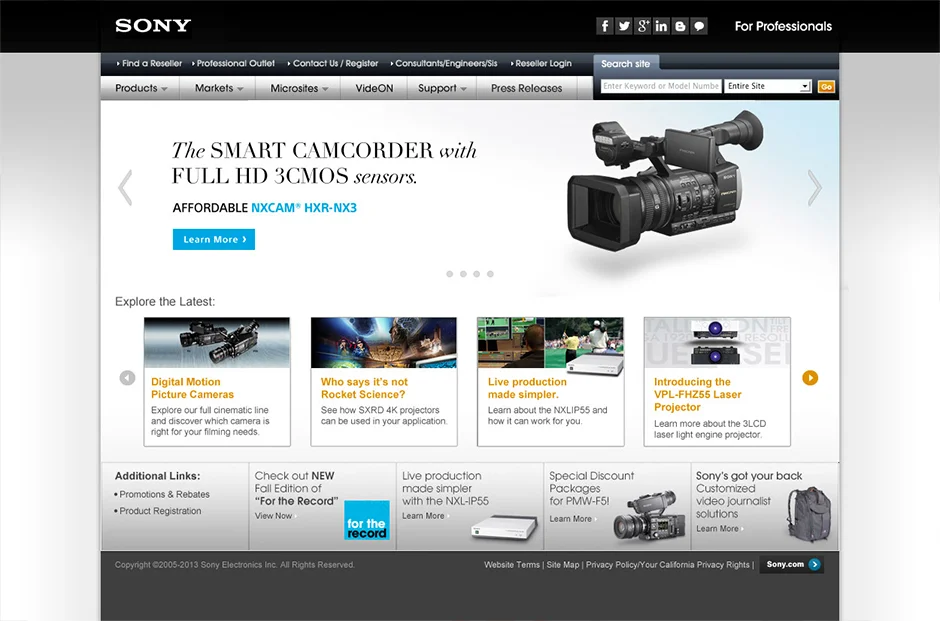Click the PMW-F5 camera image
Viewport: 940px width, 621px height.
(649, 516)
